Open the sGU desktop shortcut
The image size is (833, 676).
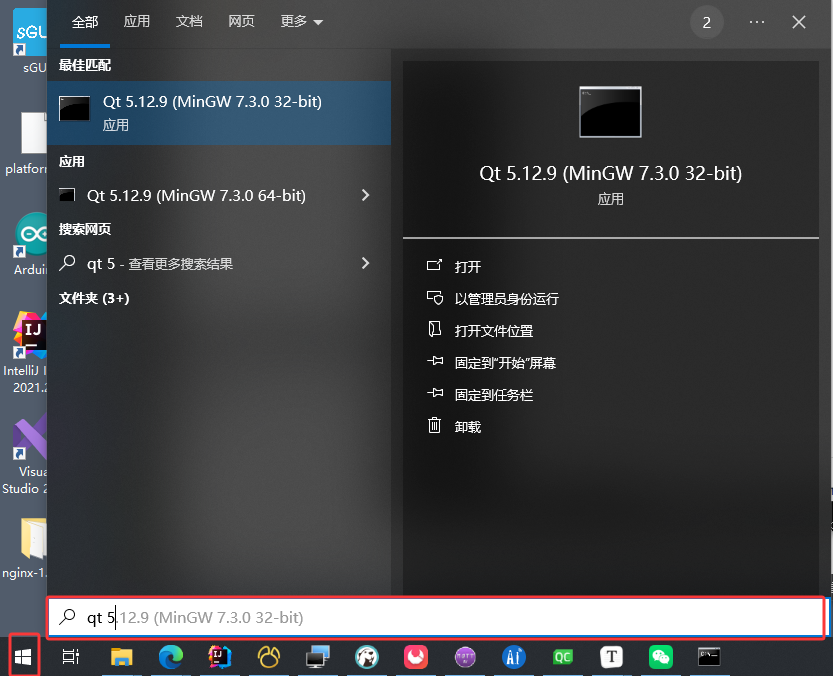click(x=30, y=40)
